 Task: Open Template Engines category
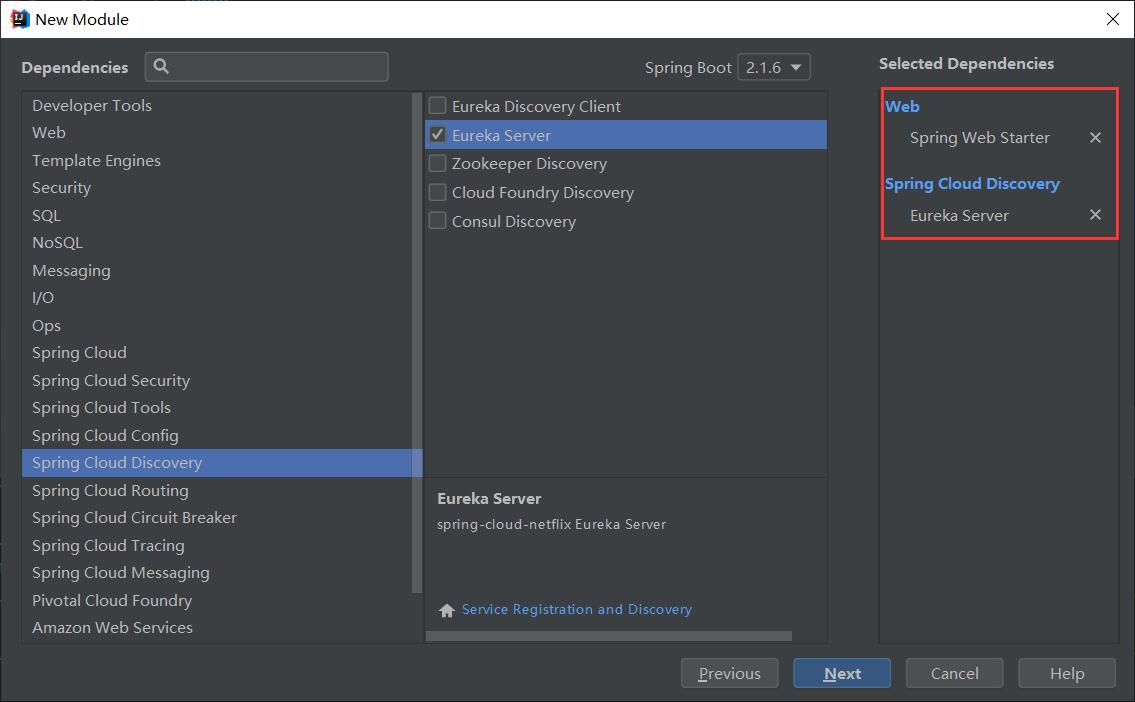(217, 161)
